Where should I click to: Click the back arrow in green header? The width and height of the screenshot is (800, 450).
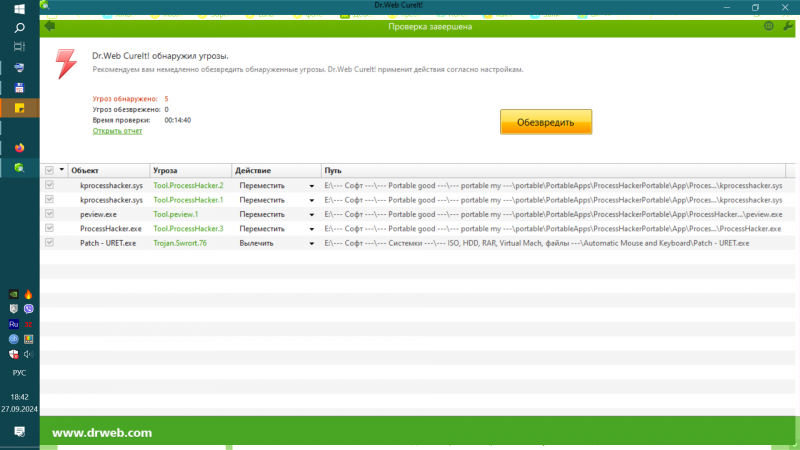49,26
